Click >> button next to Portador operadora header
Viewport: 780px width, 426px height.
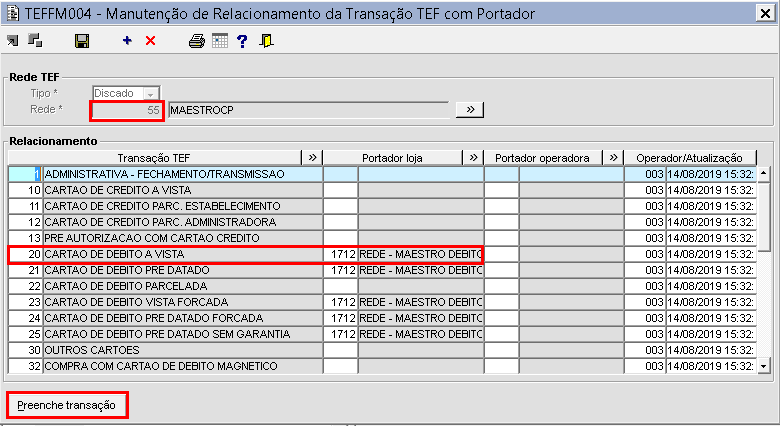(x=613, y=158)
